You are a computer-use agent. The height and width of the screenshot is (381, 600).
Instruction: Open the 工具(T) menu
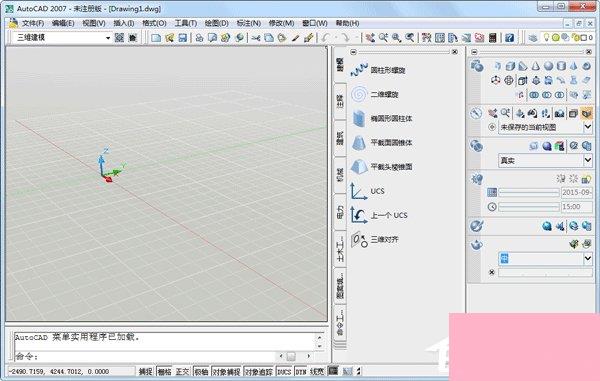[186, 23]
